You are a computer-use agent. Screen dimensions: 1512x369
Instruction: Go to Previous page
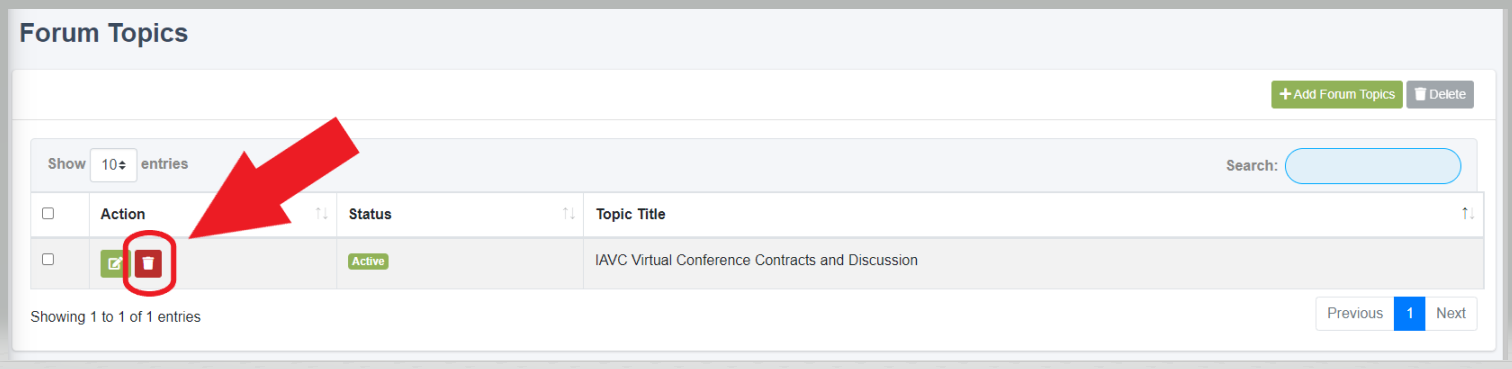(x=1355, y=313)
